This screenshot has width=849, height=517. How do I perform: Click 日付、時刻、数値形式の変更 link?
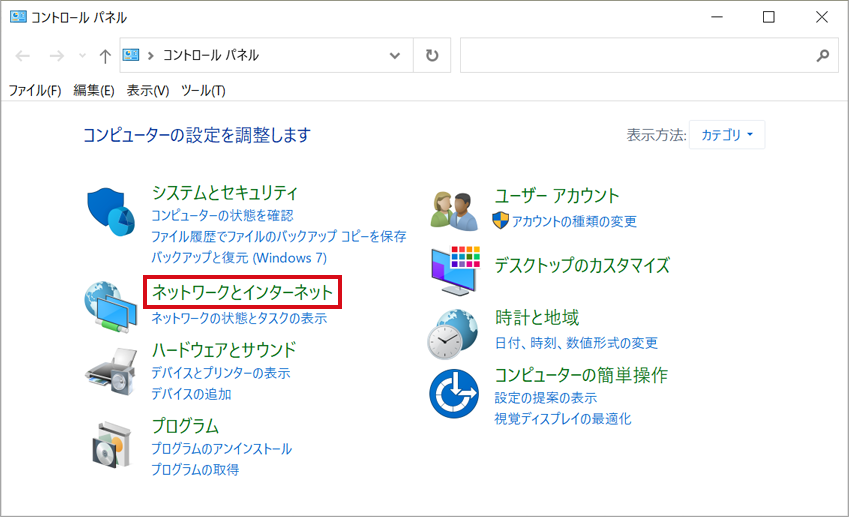point(576,343)
